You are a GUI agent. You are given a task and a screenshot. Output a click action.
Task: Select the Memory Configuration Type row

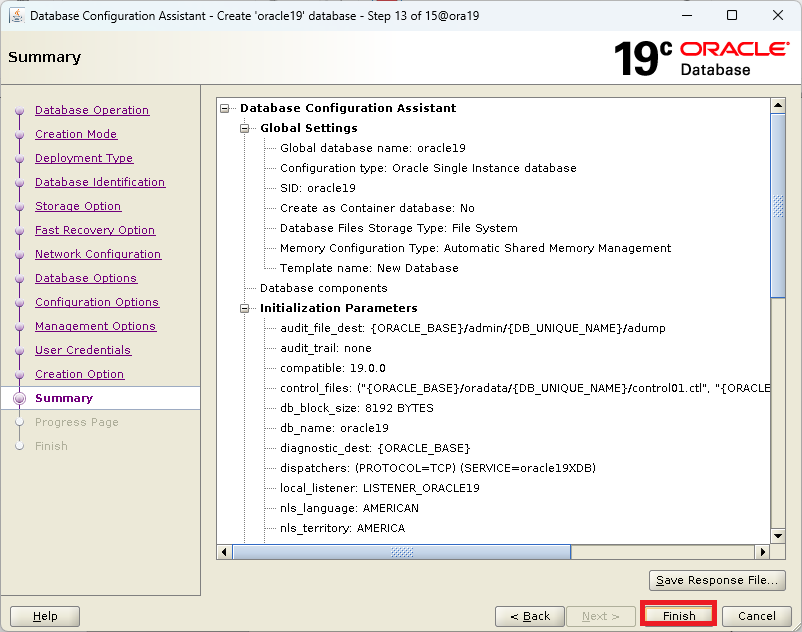[475, 248]
